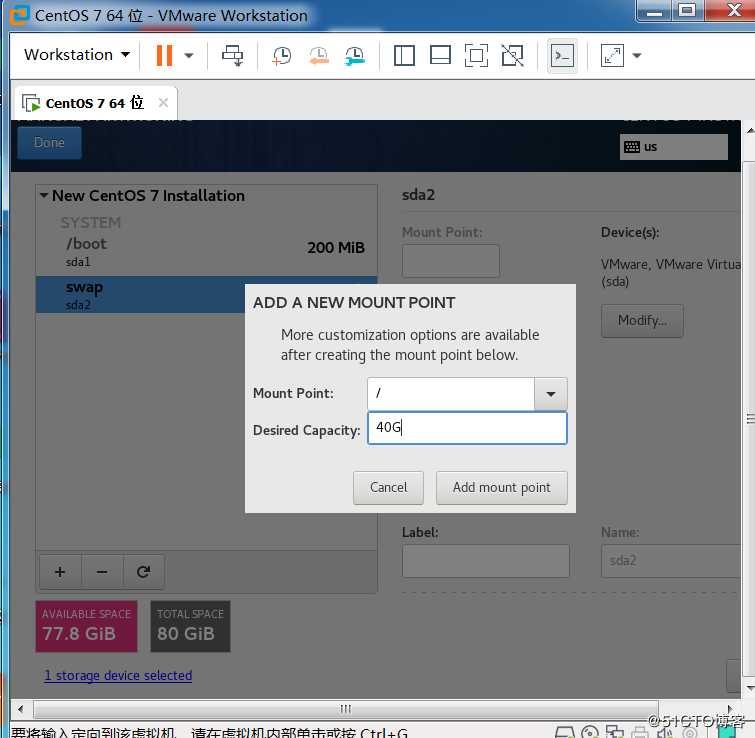The height and width of the screenshot is (738, 755).
Task: Click Add mount point button
Action: (x=501, y=488)
